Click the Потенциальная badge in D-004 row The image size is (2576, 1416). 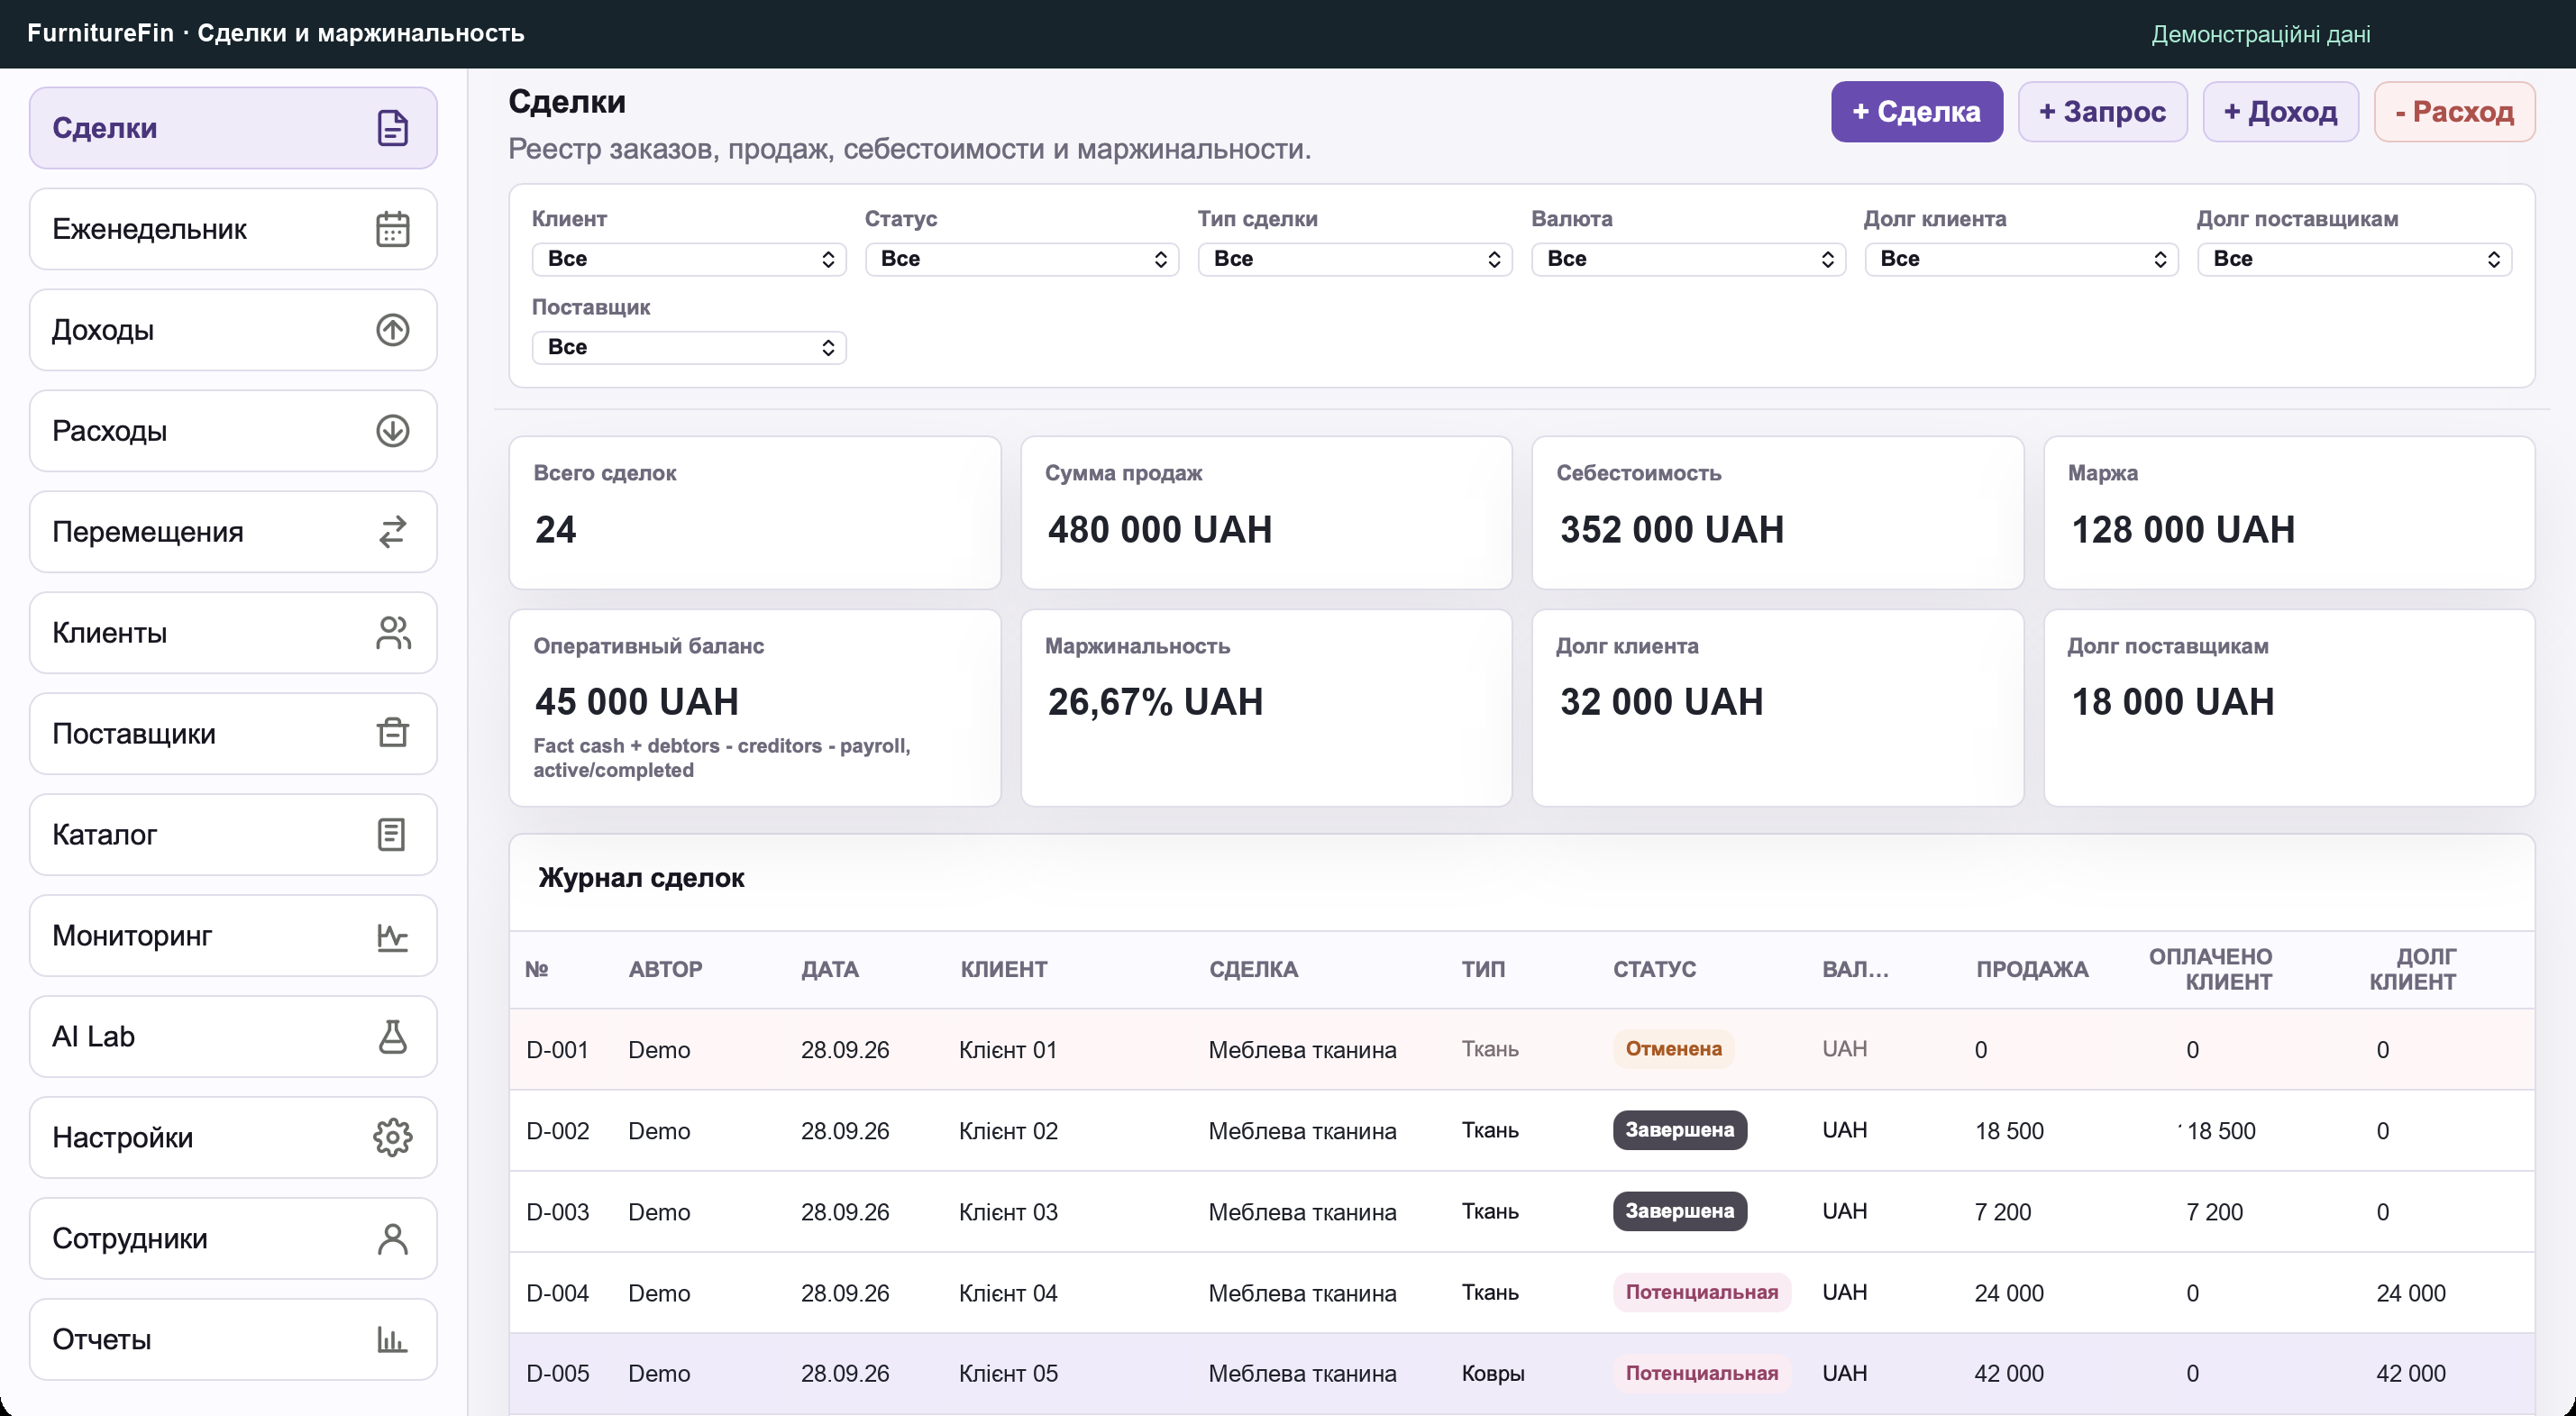[x=1701, y=1292]
